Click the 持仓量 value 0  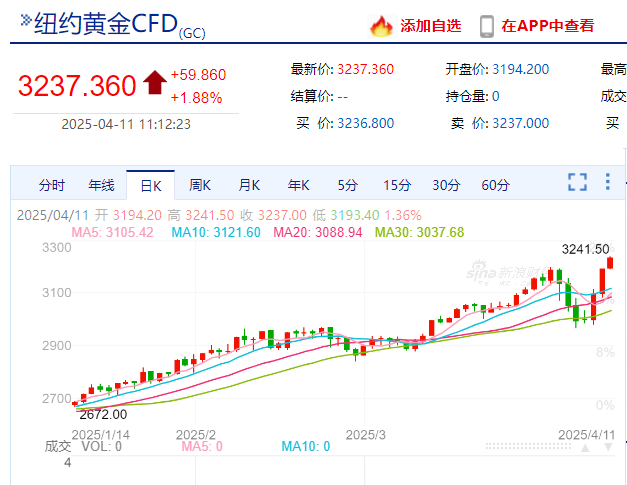(x=496, y=96)
